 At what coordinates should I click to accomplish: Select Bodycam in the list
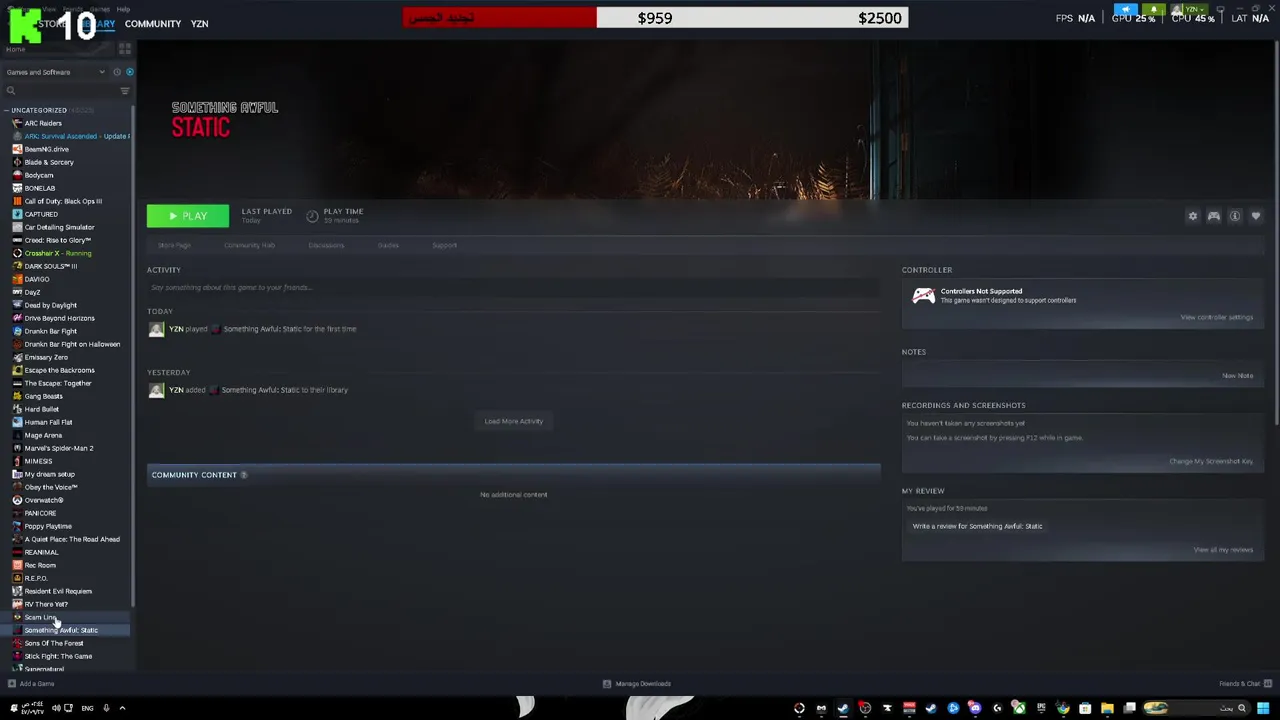point(39,175)
